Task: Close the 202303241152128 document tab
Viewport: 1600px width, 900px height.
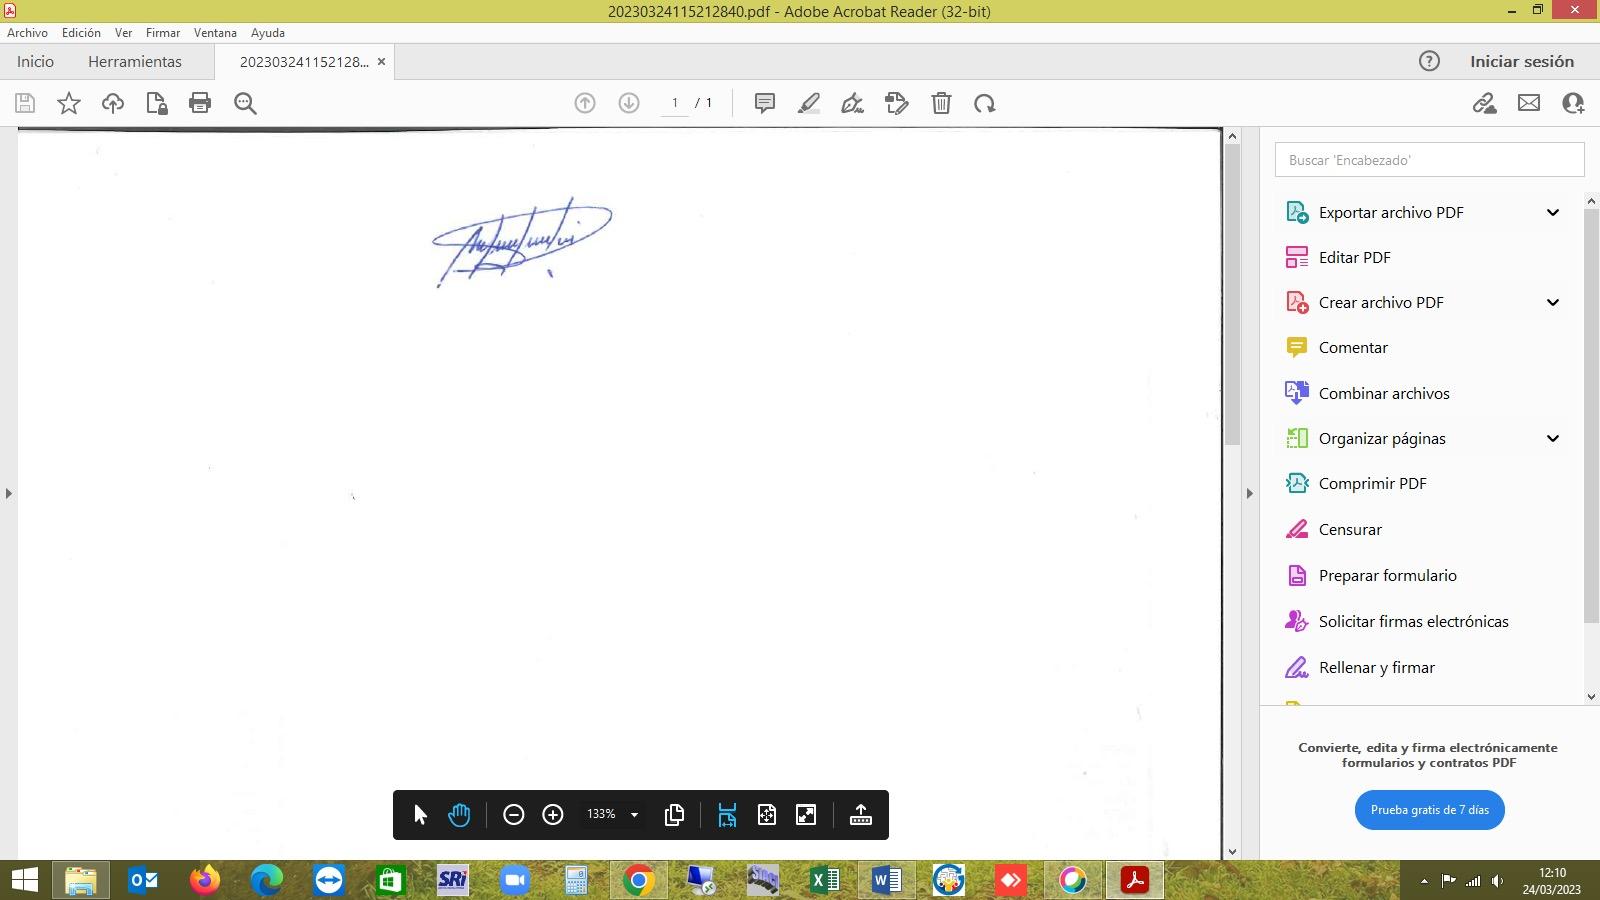Action: [381, 62]
